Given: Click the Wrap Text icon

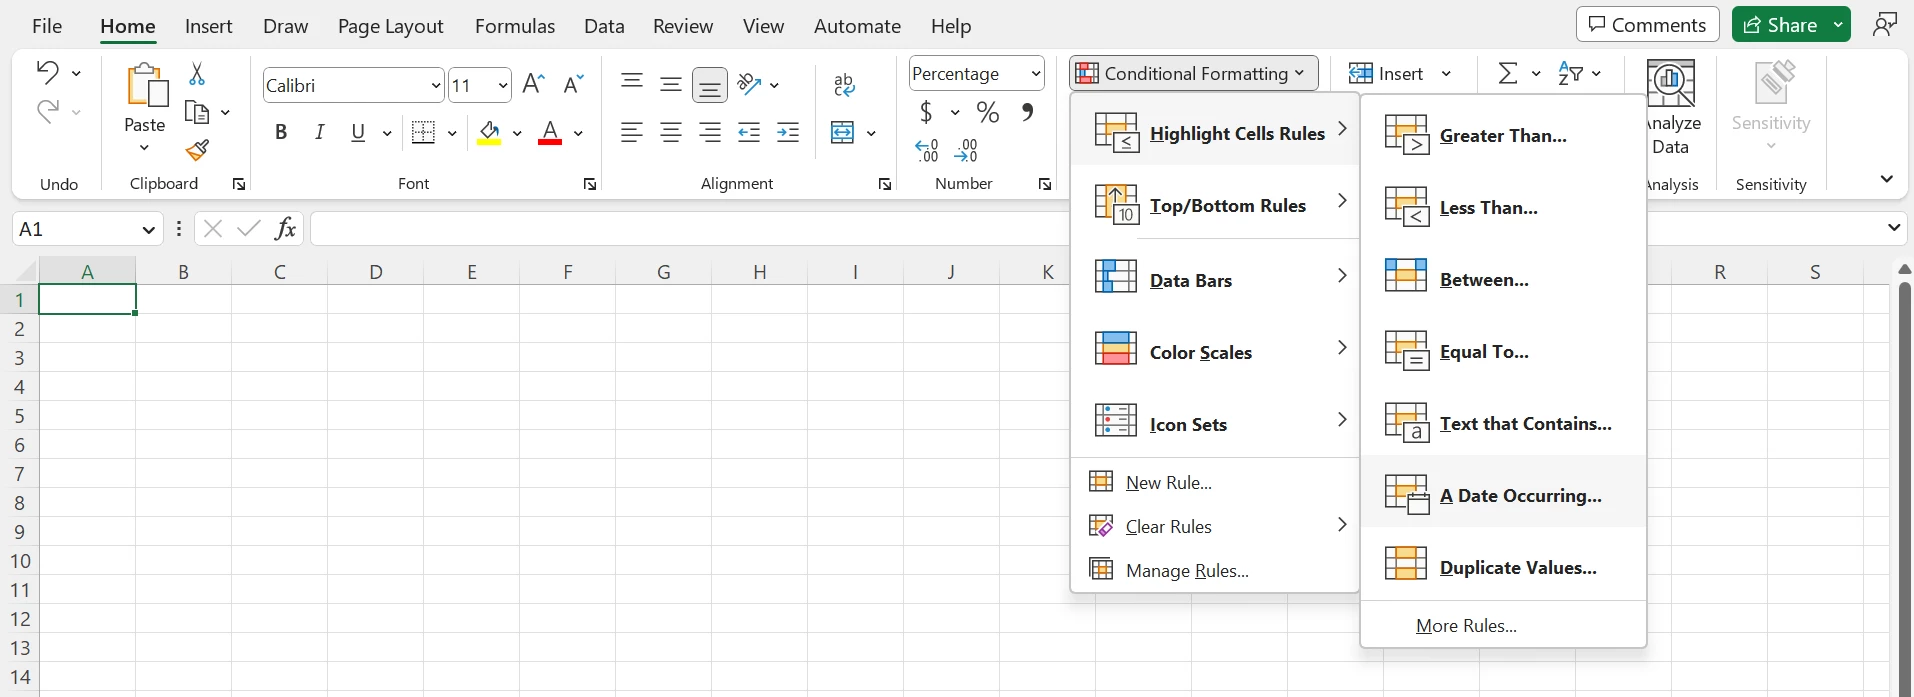Looking at the screenshot, I should [844, 85].
